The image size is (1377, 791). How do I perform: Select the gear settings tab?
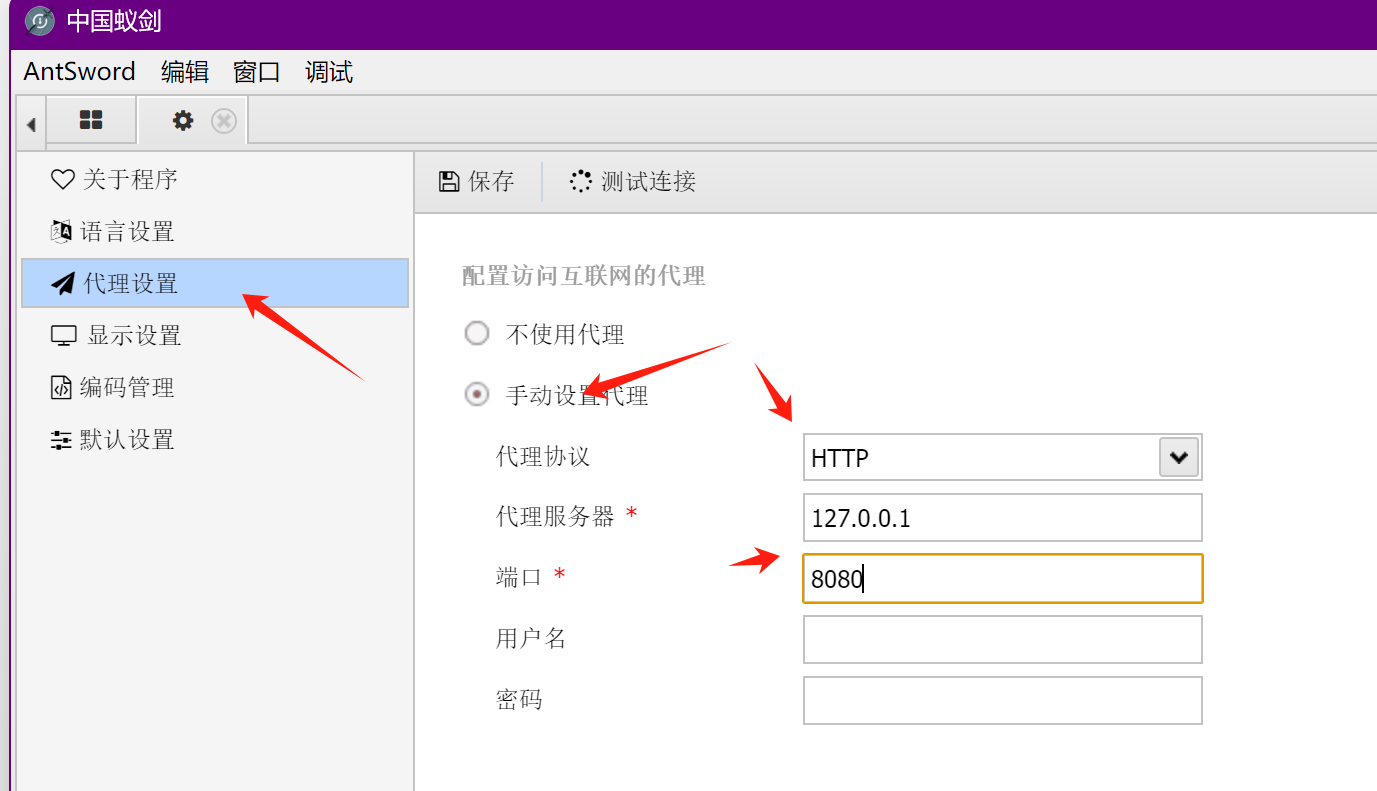coord(183,121)
